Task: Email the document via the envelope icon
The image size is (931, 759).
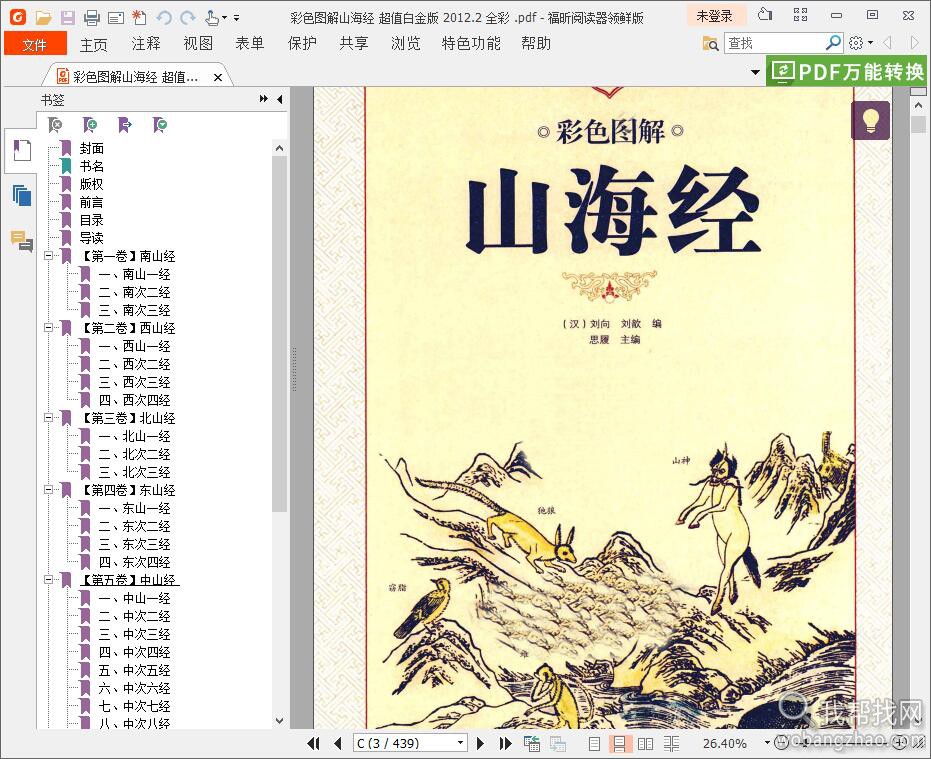Action: click(x=116, y=18)
